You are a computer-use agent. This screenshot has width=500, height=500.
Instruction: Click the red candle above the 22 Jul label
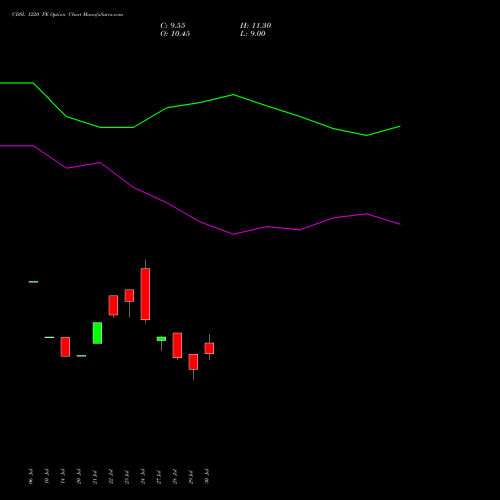113,305
